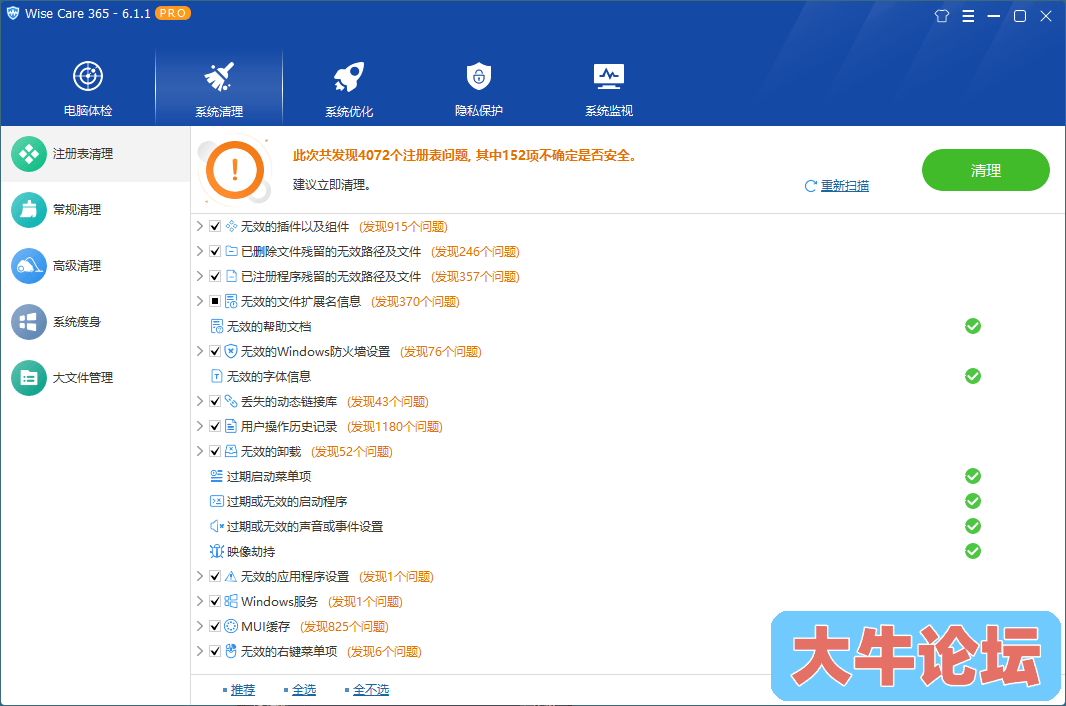Open the skin theme shirt icon
The height and width of the screenshot is (706, 1066).
click(942, 16)
